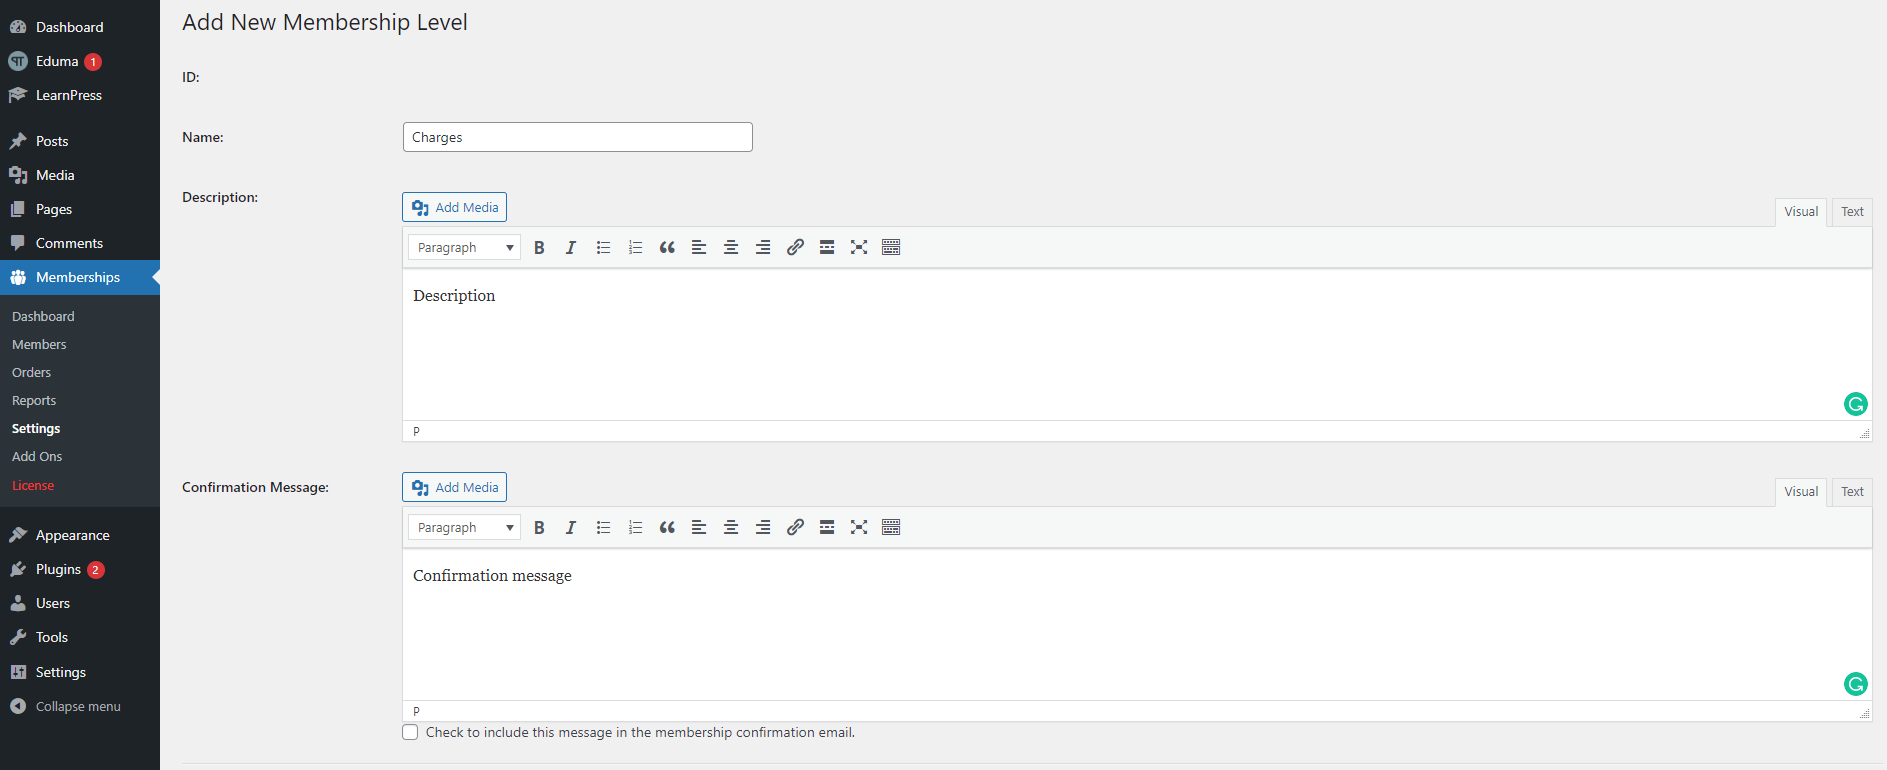The width and height of the screenshot is (1887, 770).
Task: Align left in the Confirmation Message editor
Action: tap(699, 527)
